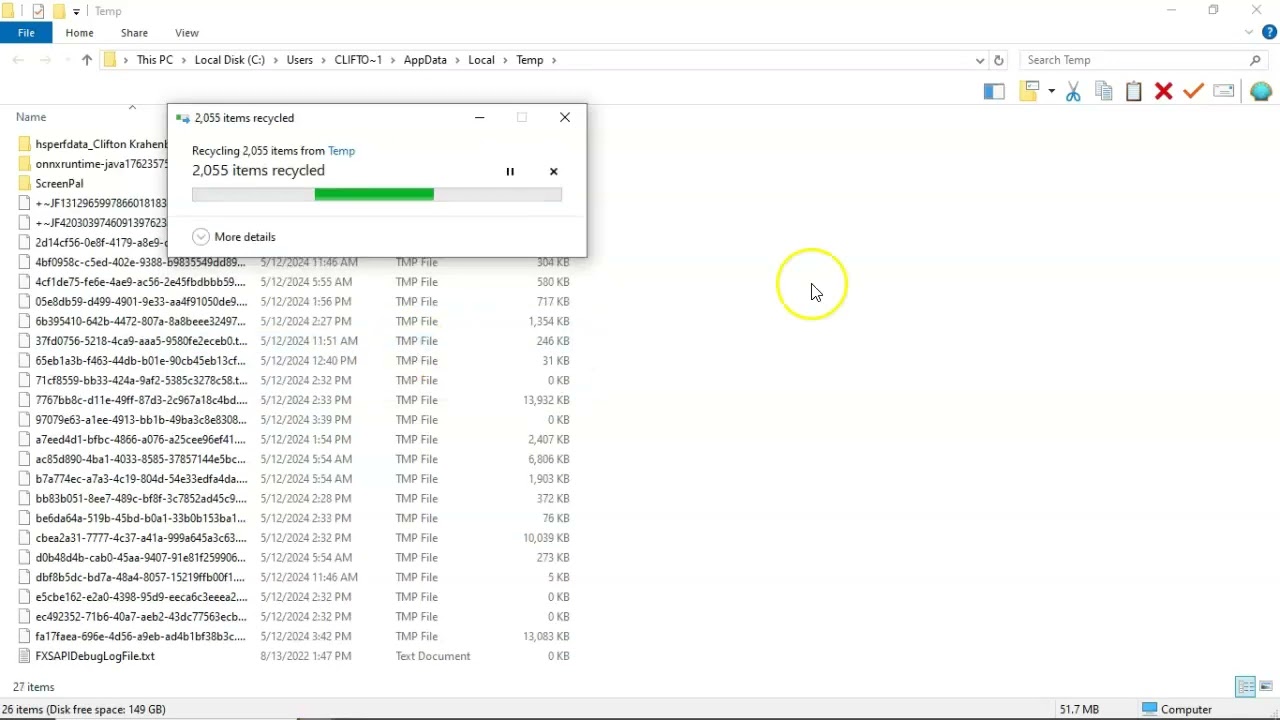Expand the chevron after CLIFTO~1 breadcrumb
Screen dimensions: 1280x720
click(392, 60)
